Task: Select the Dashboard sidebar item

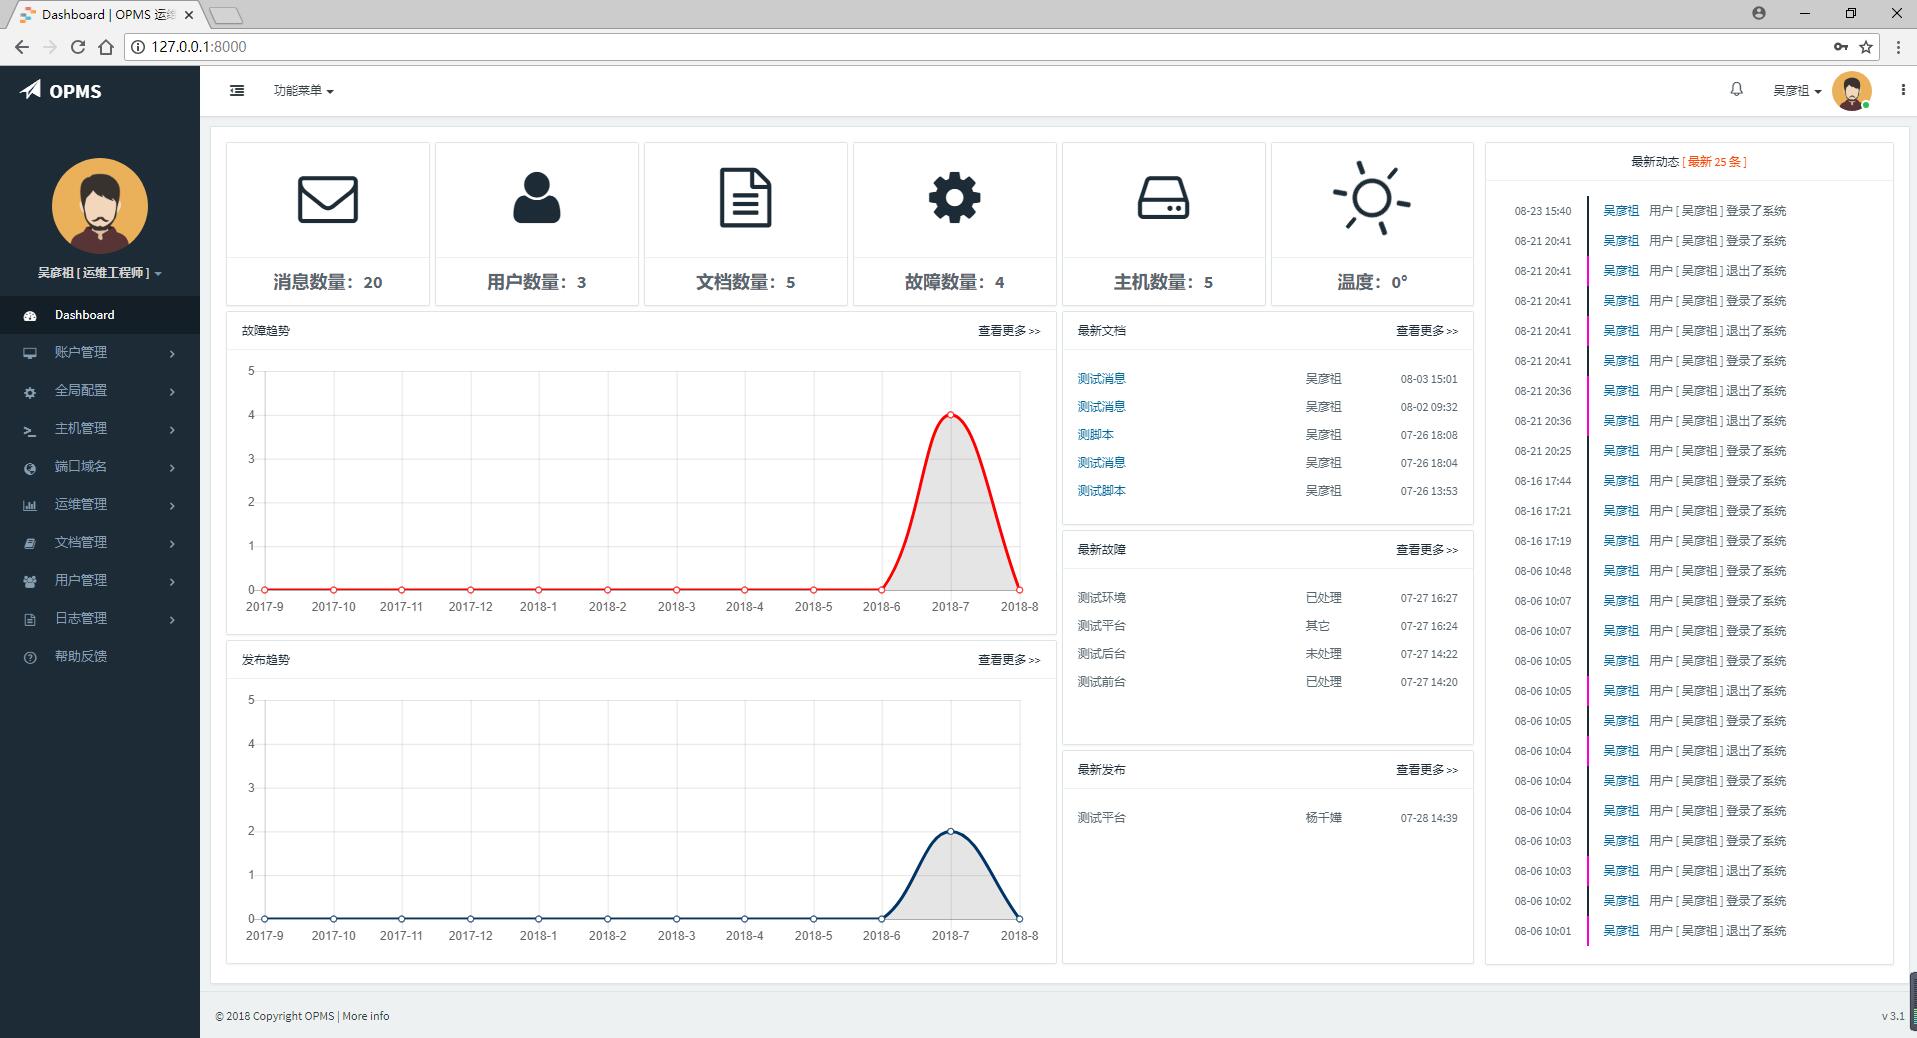Action: tap(100, 315)
